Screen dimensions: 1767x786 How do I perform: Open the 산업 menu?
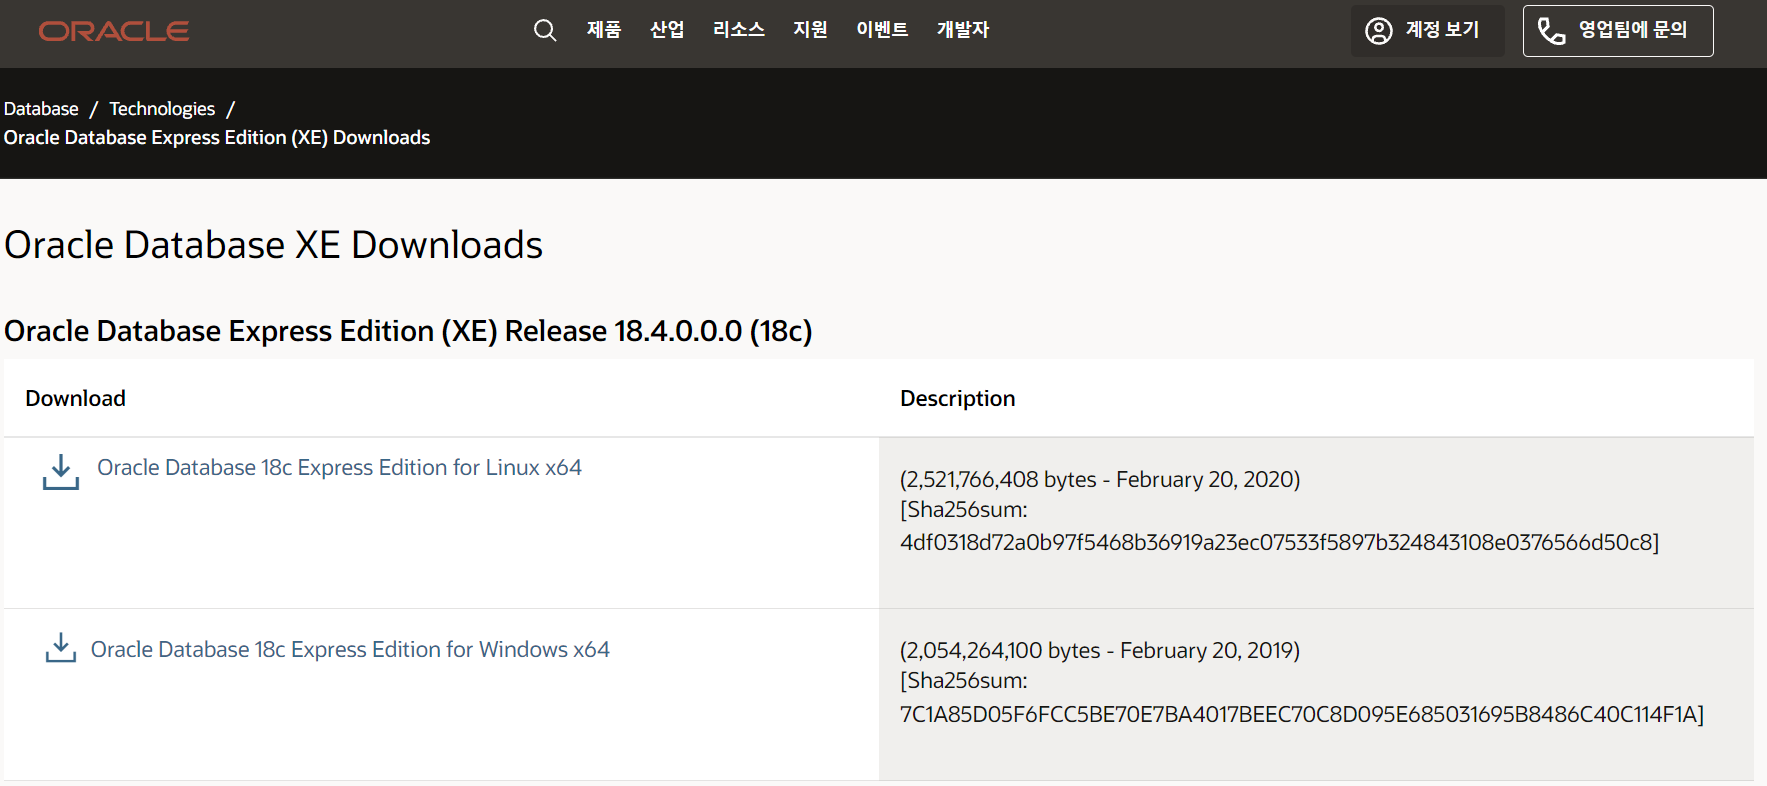coord(667,30)
